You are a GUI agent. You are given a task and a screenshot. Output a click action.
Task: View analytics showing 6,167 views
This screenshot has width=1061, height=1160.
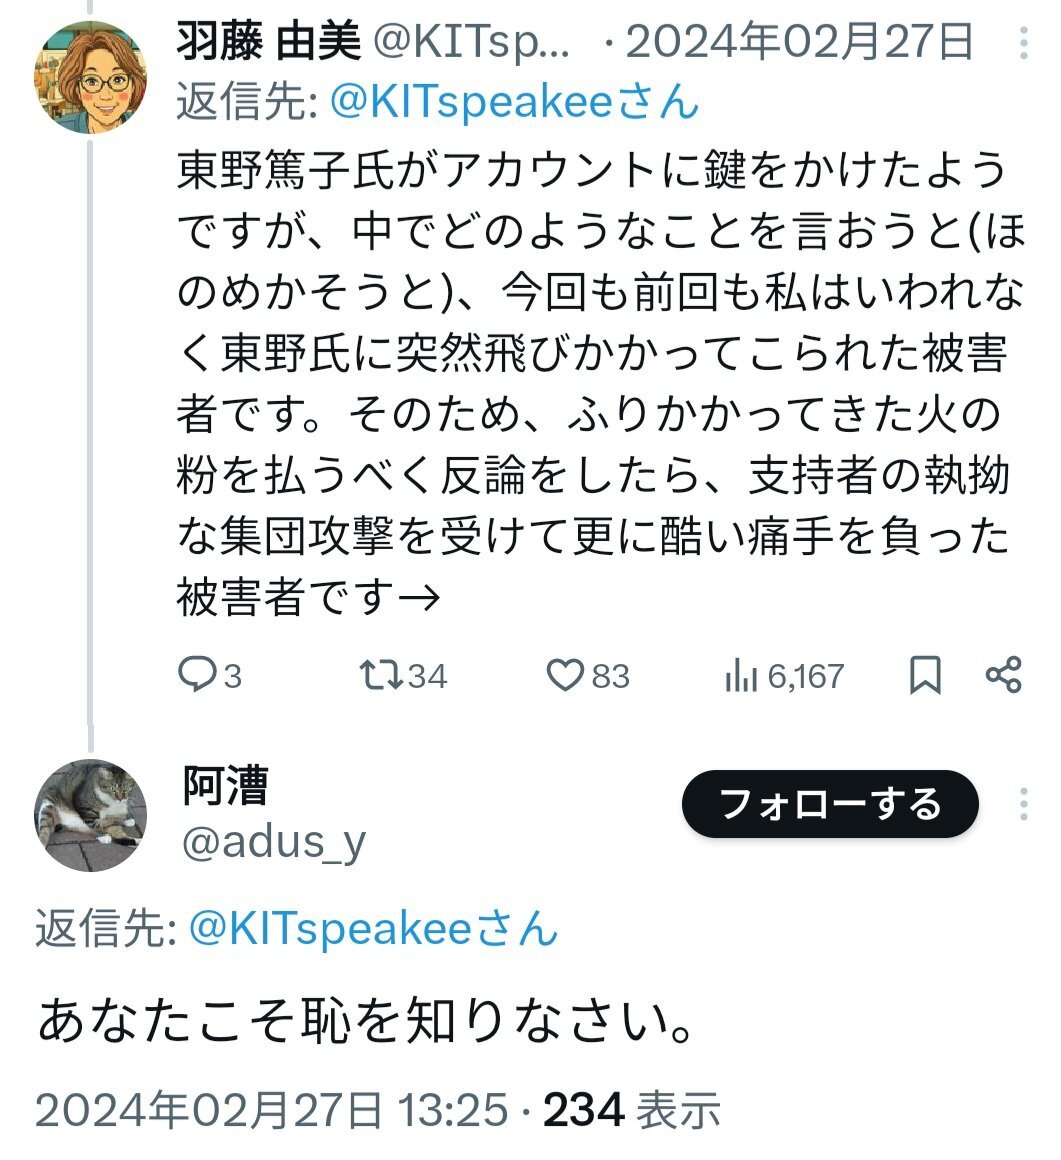point(740,677)
